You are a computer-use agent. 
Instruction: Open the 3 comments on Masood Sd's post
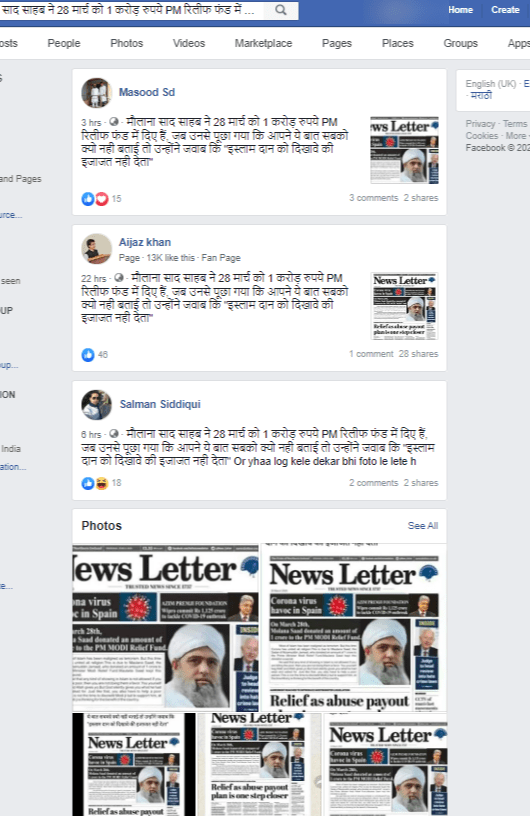click(x=373, y=198)
